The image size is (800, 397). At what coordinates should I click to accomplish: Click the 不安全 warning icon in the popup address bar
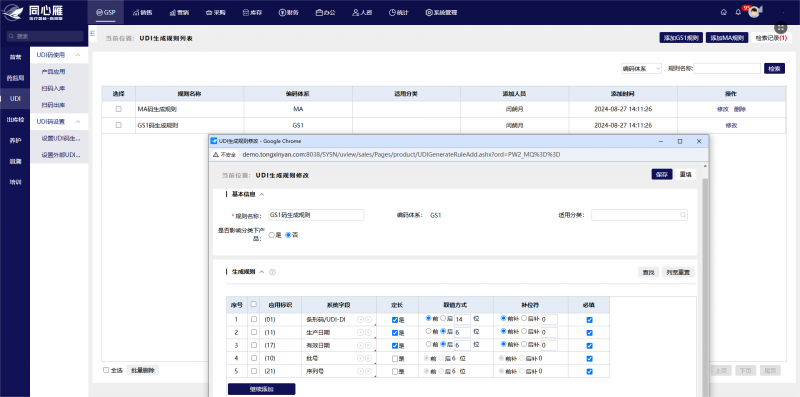click(216, 154)
